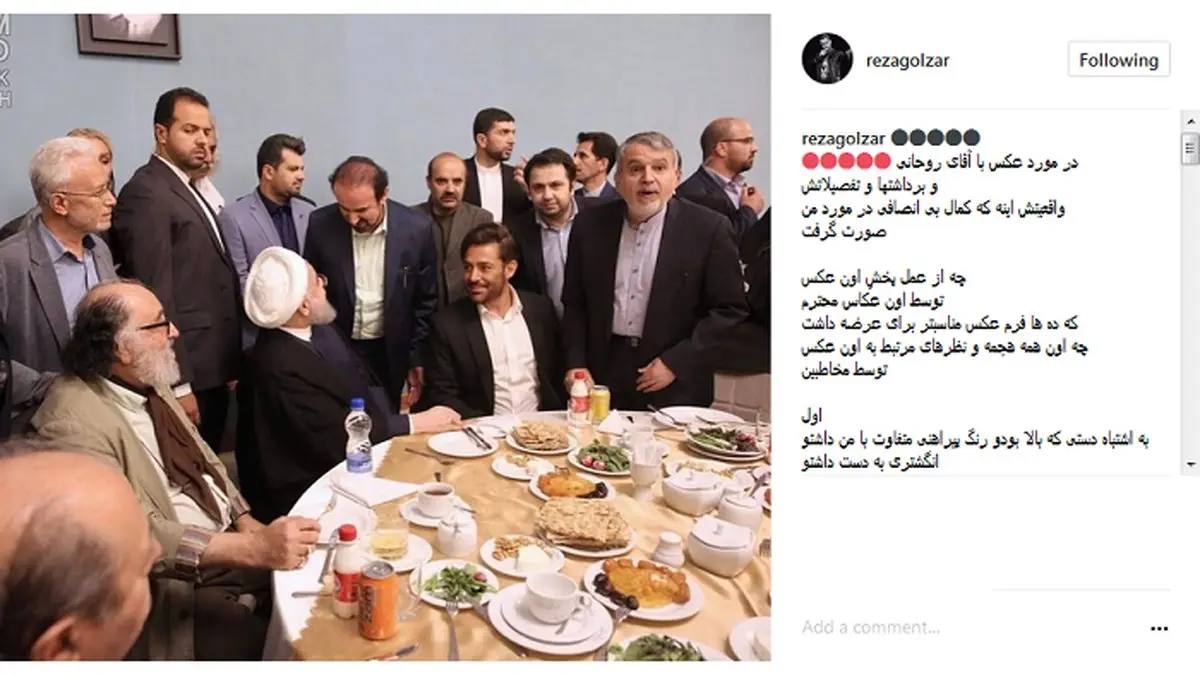The width and height of the screenshot is (1200, 675).
Task: Grab the caption scrollbar thumb
Action: (1190, 148)
